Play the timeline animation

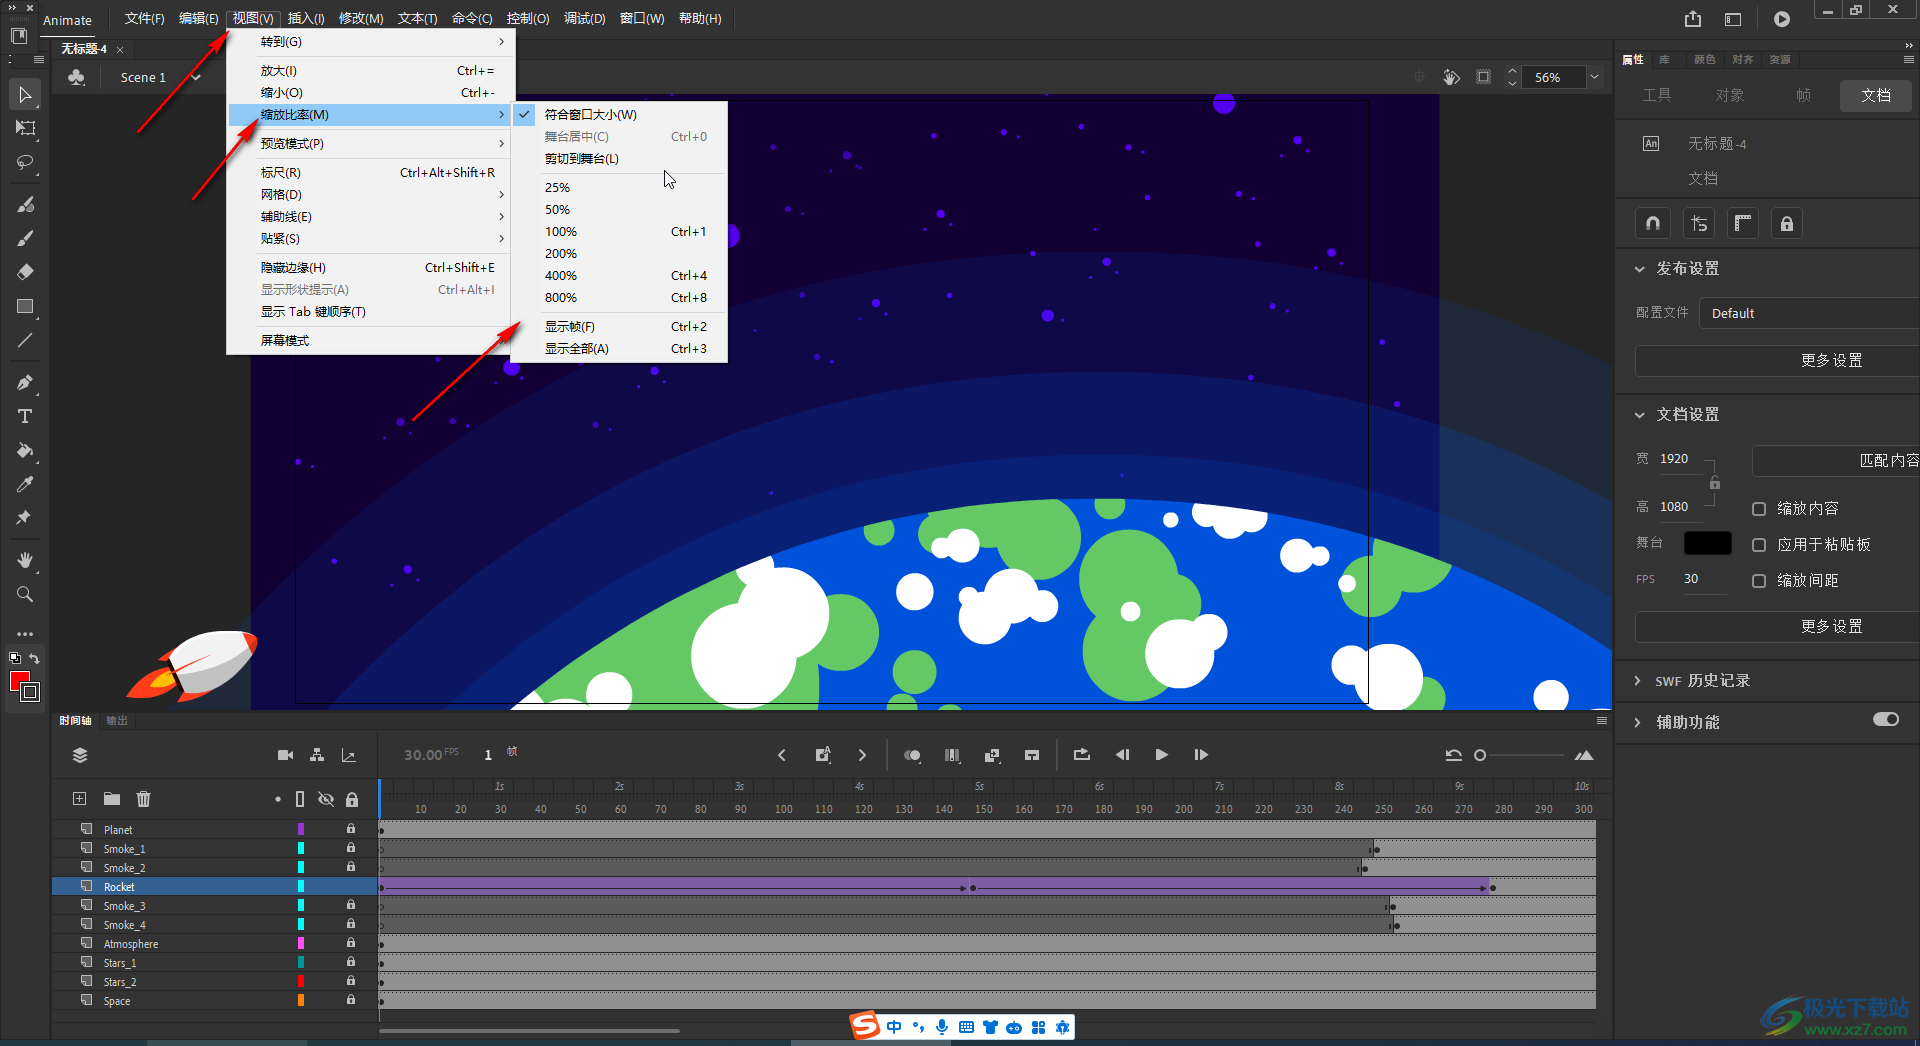click(1161, 755)
